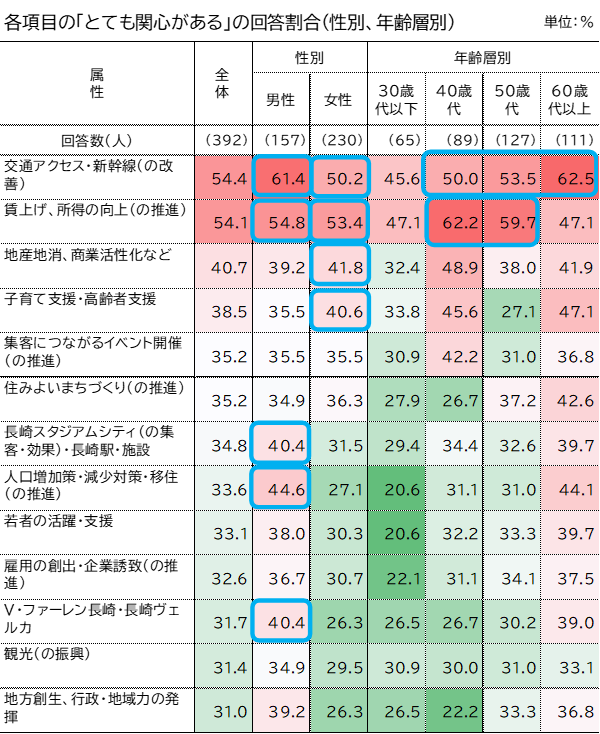
Task: Select the cell showing 29.5
Action: (339, 667)
